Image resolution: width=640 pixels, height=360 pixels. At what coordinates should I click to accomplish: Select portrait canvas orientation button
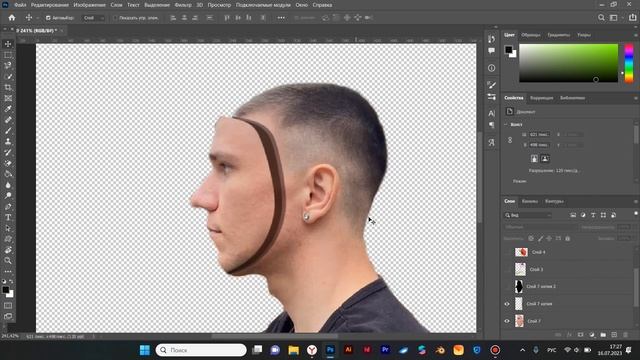pyautogui.click(x=534, y=158)
